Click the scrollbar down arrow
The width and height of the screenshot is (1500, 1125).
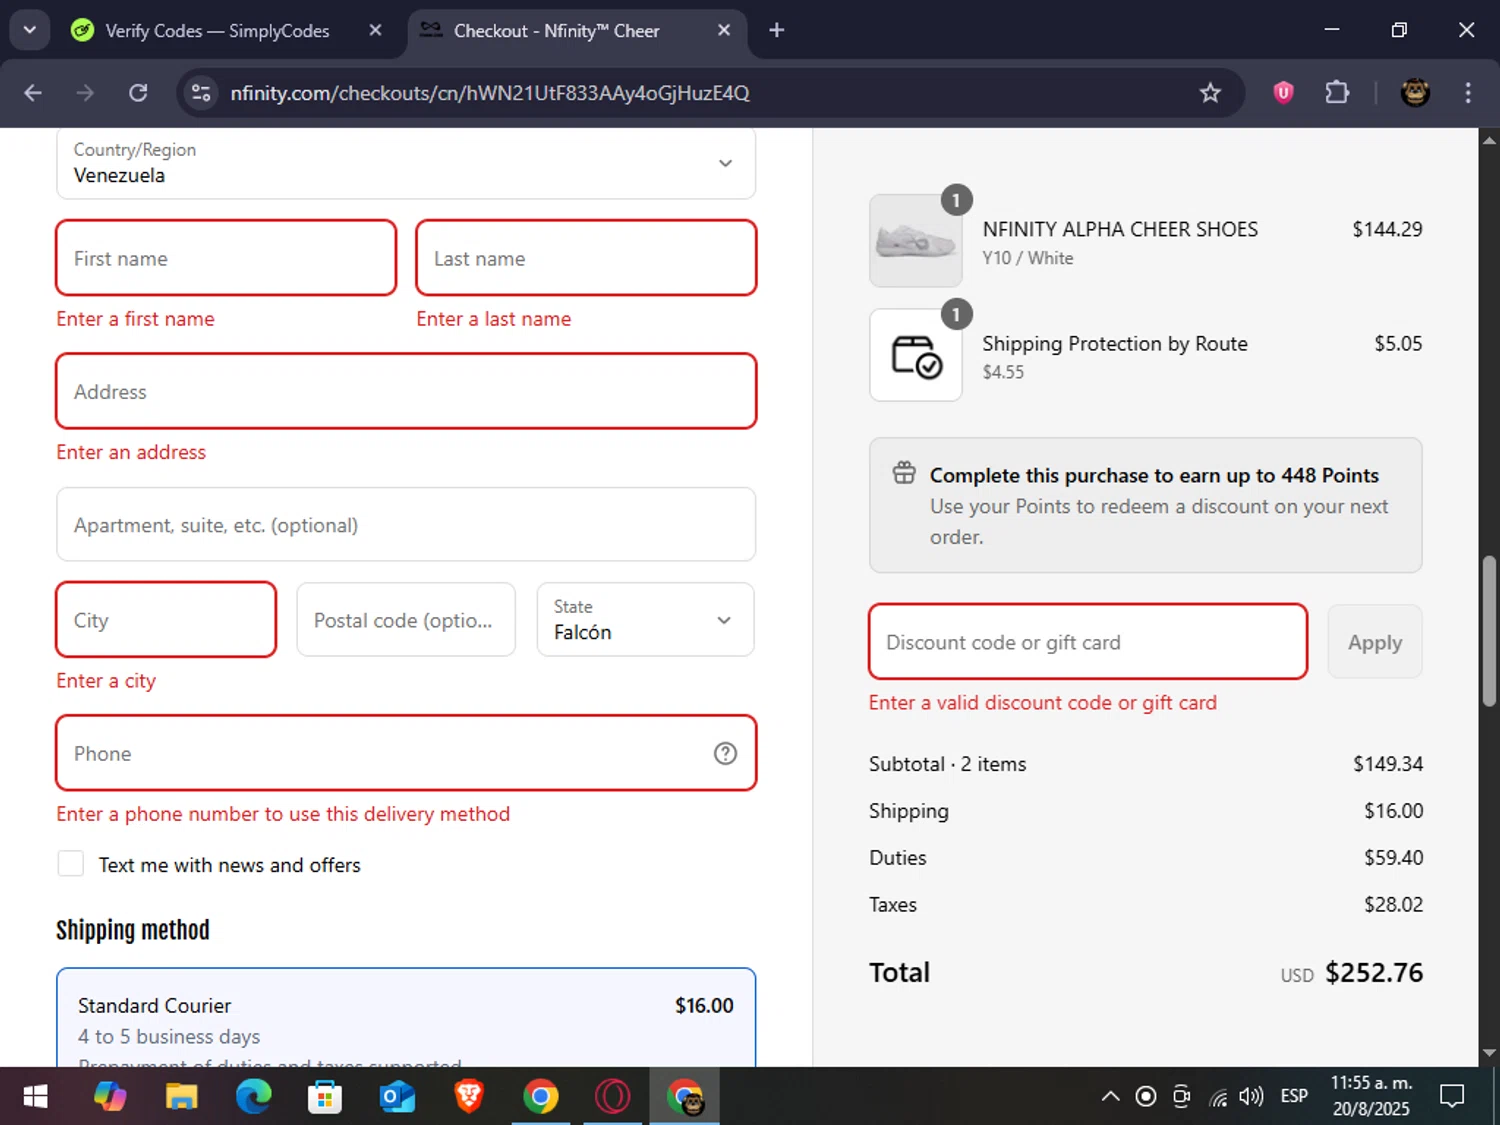[x=1489, y=1053]
